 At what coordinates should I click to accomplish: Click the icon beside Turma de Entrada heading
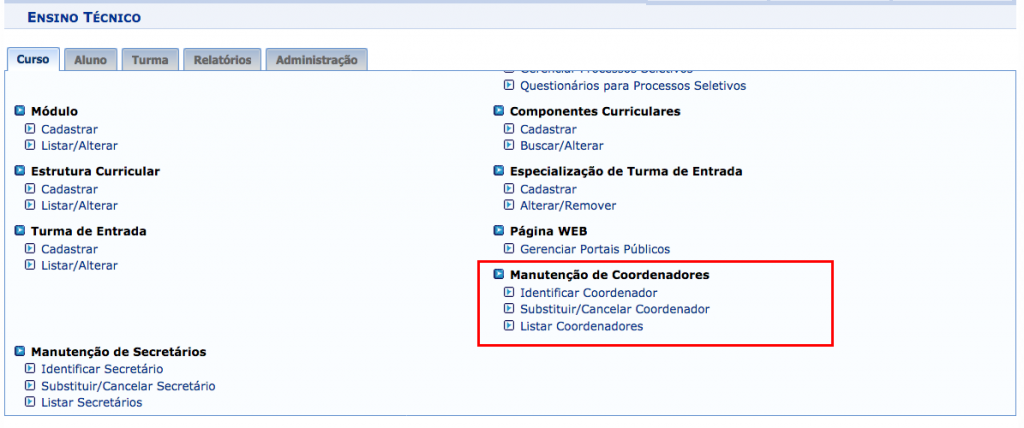pos(20,231)
